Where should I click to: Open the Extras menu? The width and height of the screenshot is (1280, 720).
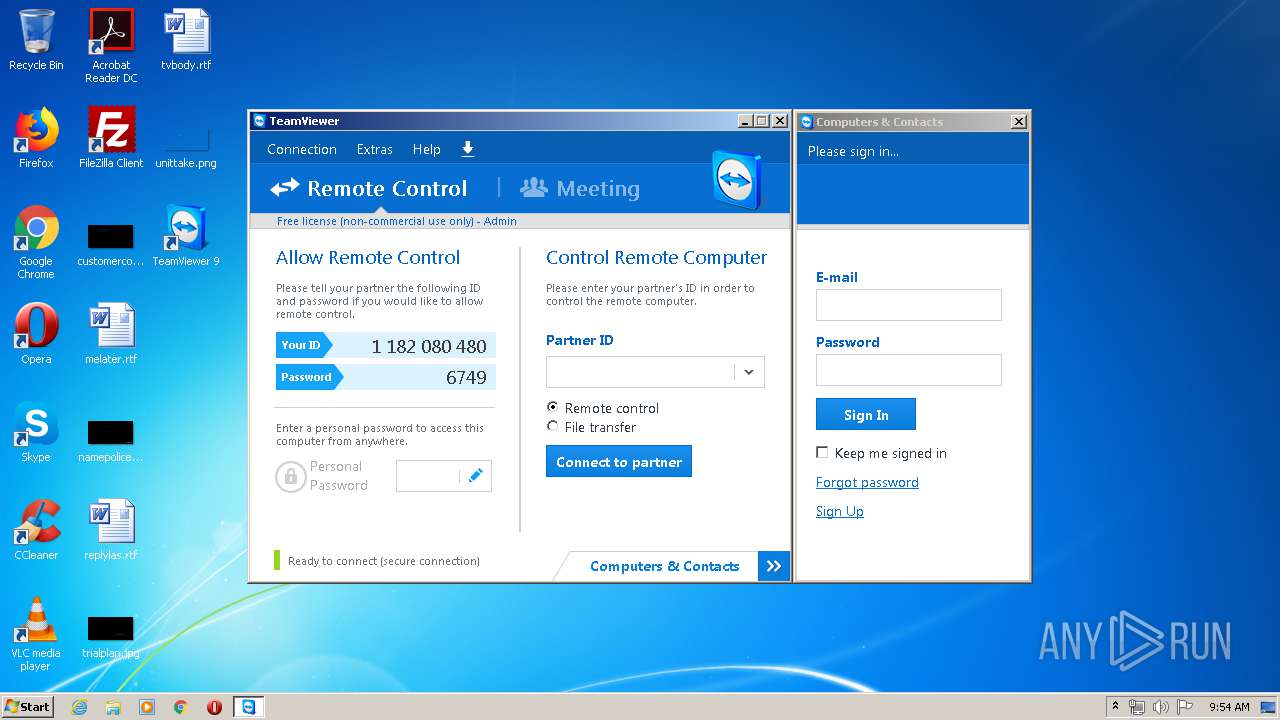(375, 149)
